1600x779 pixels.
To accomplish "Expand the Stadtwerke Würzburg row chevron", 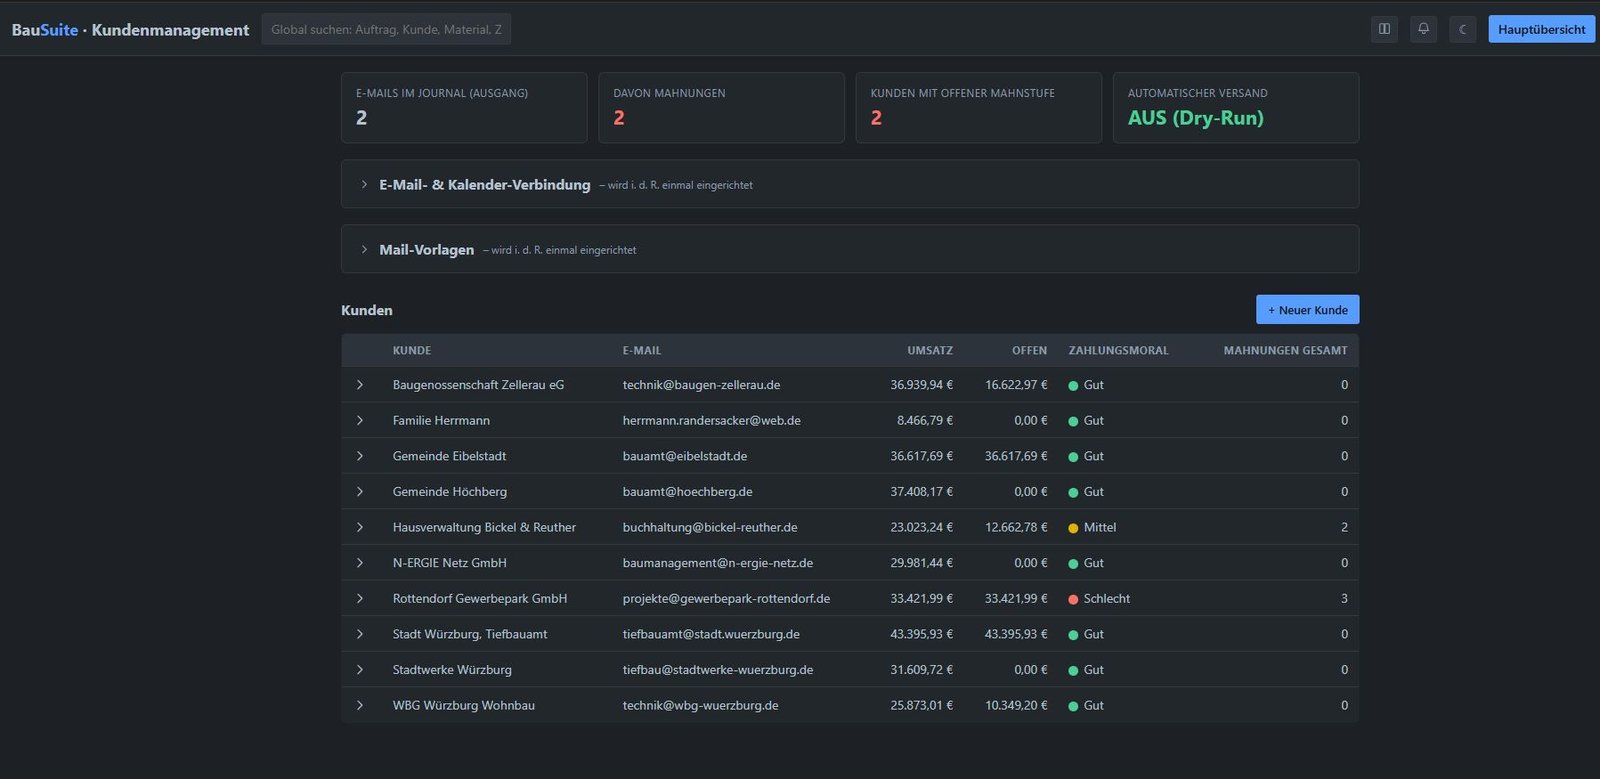I will coord(360,670).
